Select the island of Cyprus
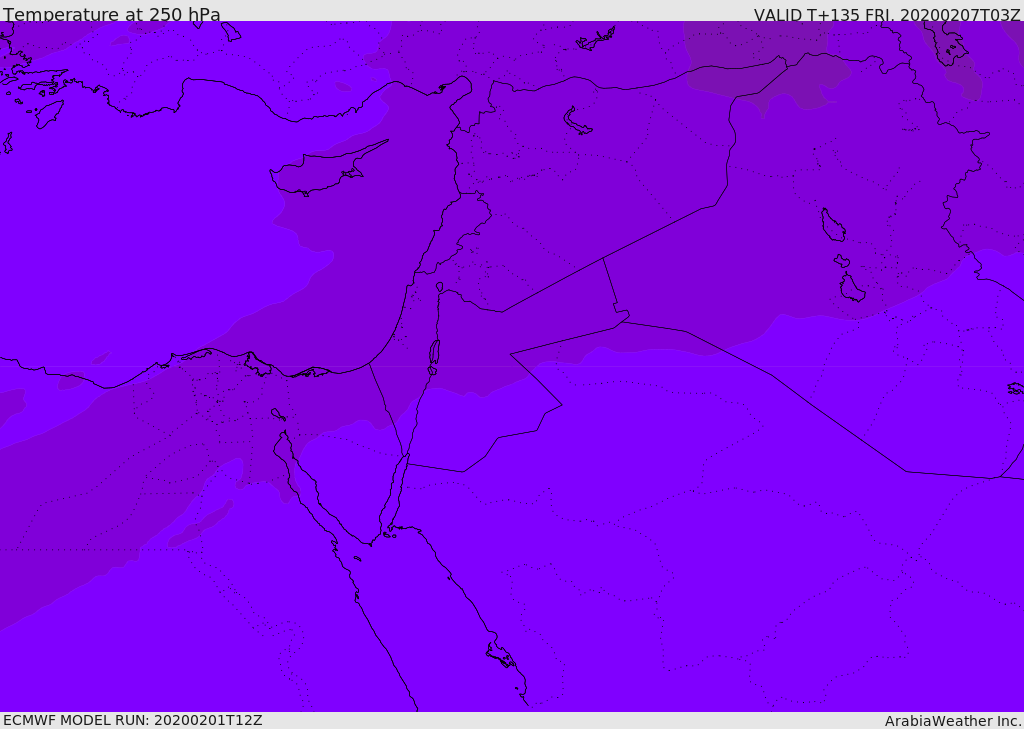Viewport: 1024px width, 729px height. pyautogui.click(x=318, y=174)
